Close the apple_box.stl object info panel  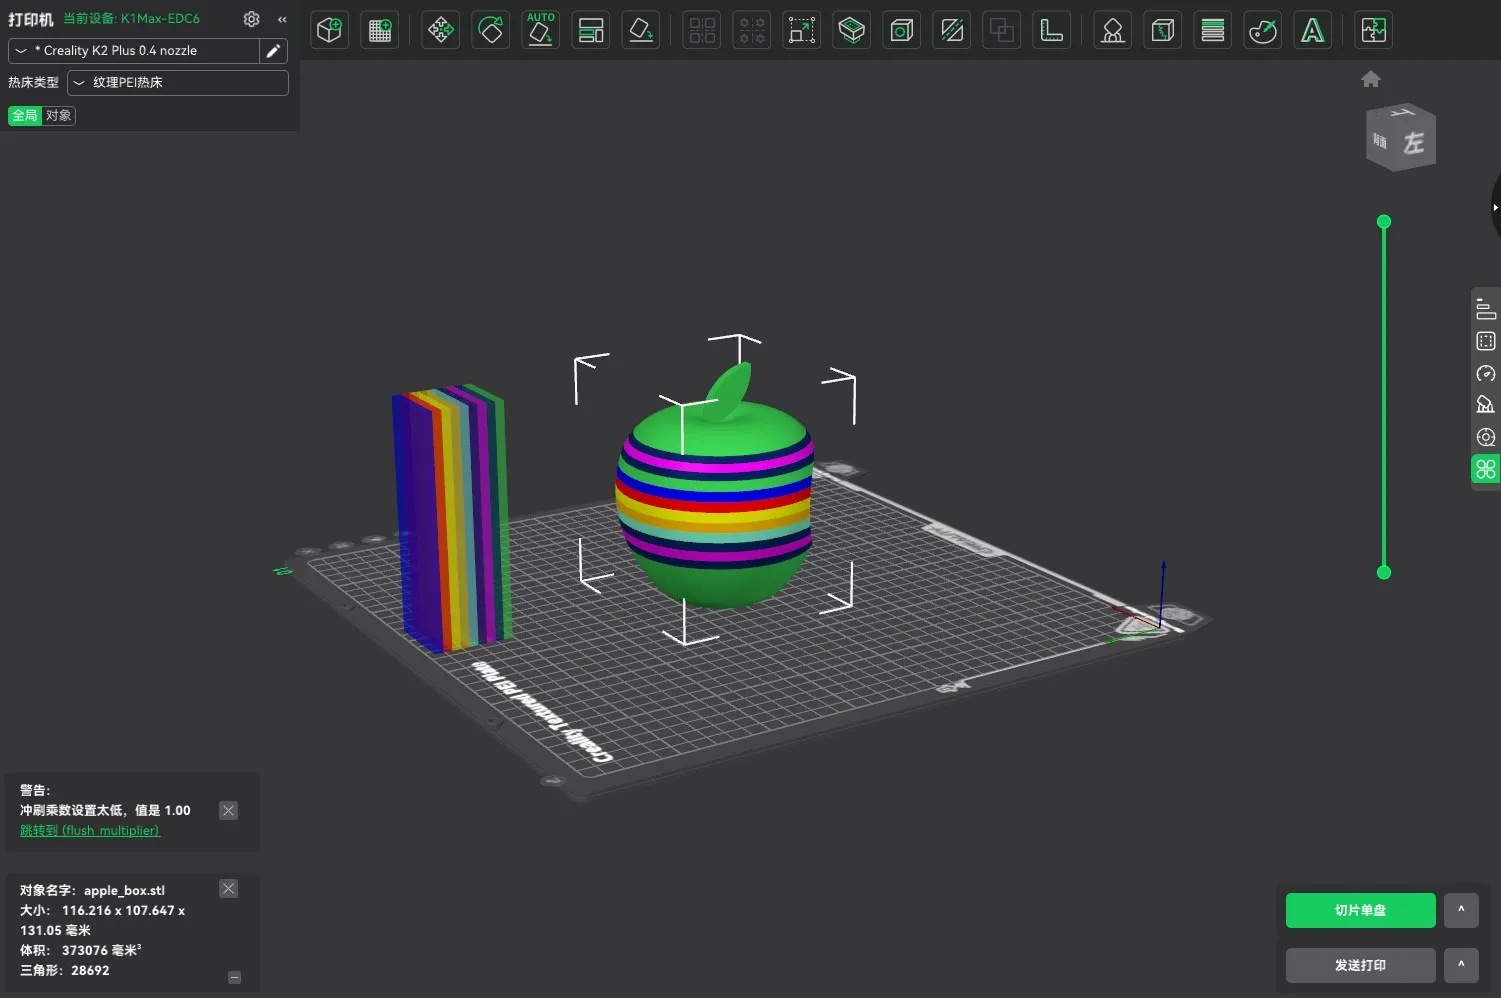[229, 889]
